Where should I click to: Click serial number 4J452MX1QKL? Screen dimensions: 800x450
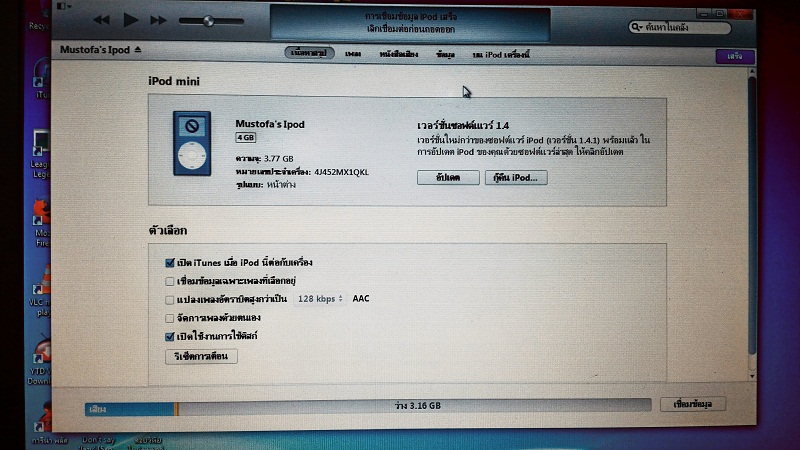(x=341, y=172)
